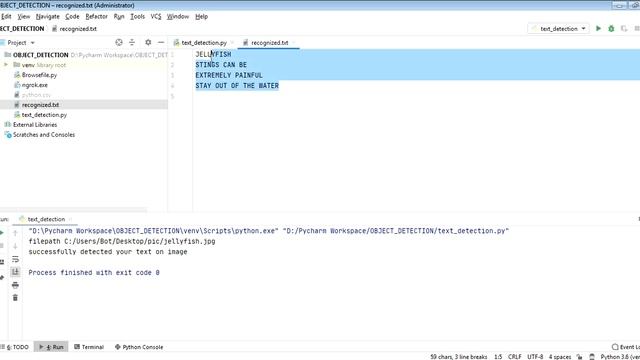Open Browsefile.py in the project tree
Viewport: 640px width, 360px height.
[39, 75]
